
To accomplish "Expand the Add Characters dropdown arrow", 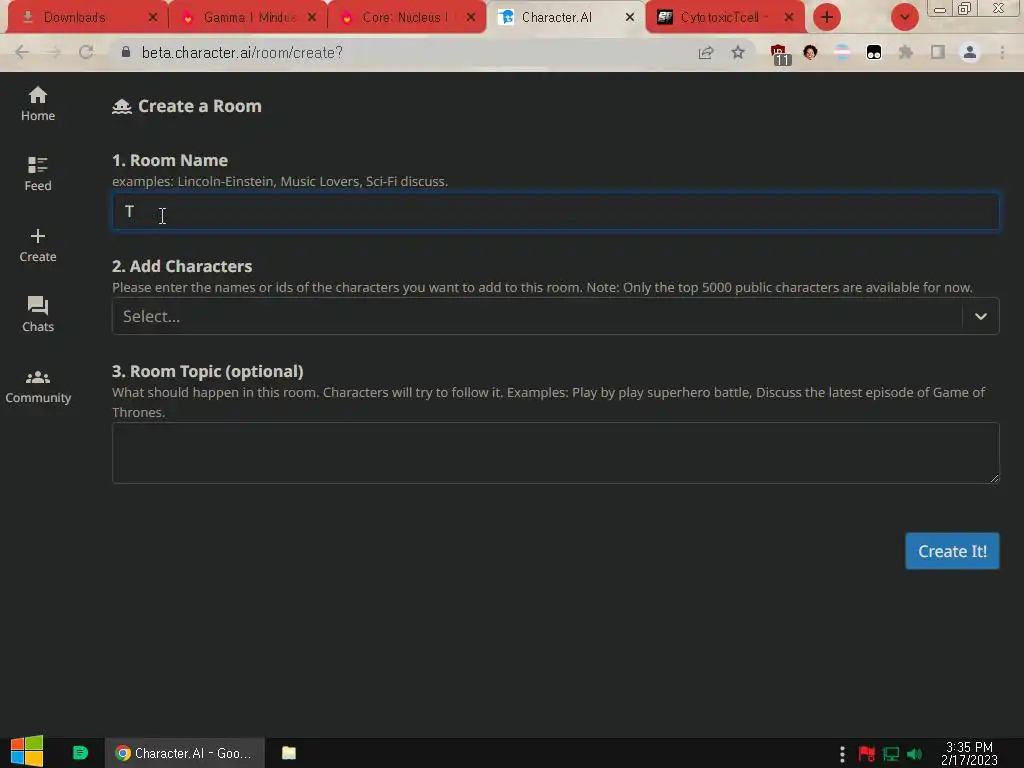I will pos(981,316).
